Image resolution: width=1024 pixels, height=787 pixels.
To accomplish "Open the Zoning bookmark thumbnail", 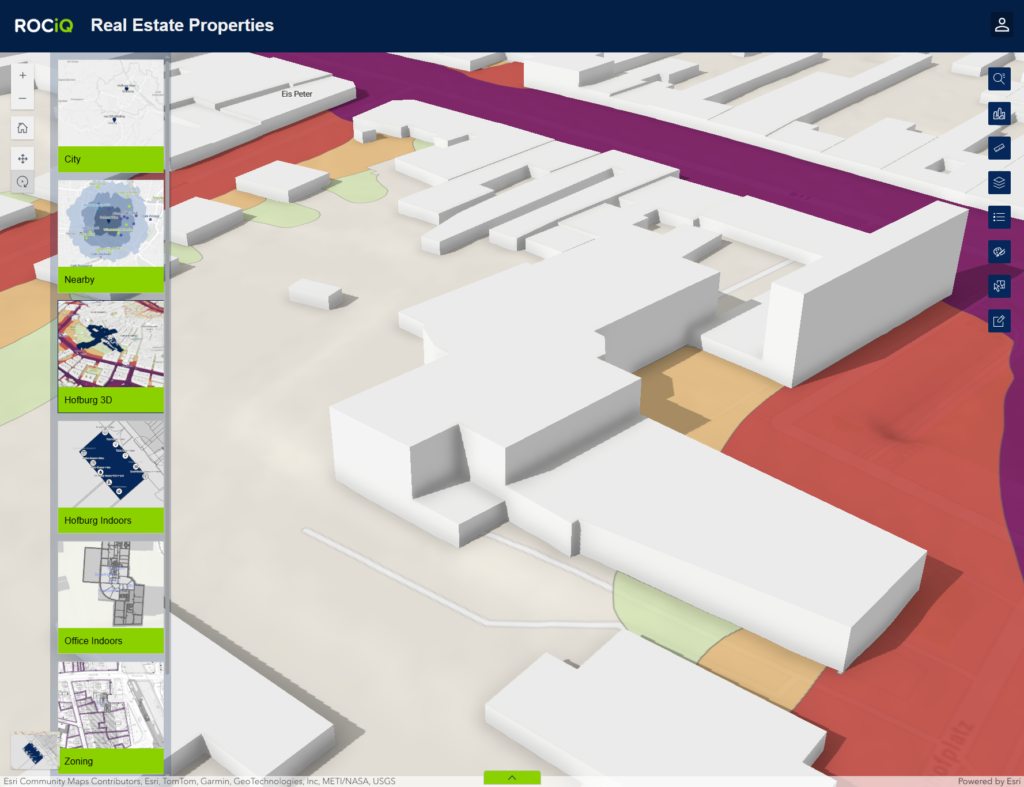I will (x=111, y=705).
